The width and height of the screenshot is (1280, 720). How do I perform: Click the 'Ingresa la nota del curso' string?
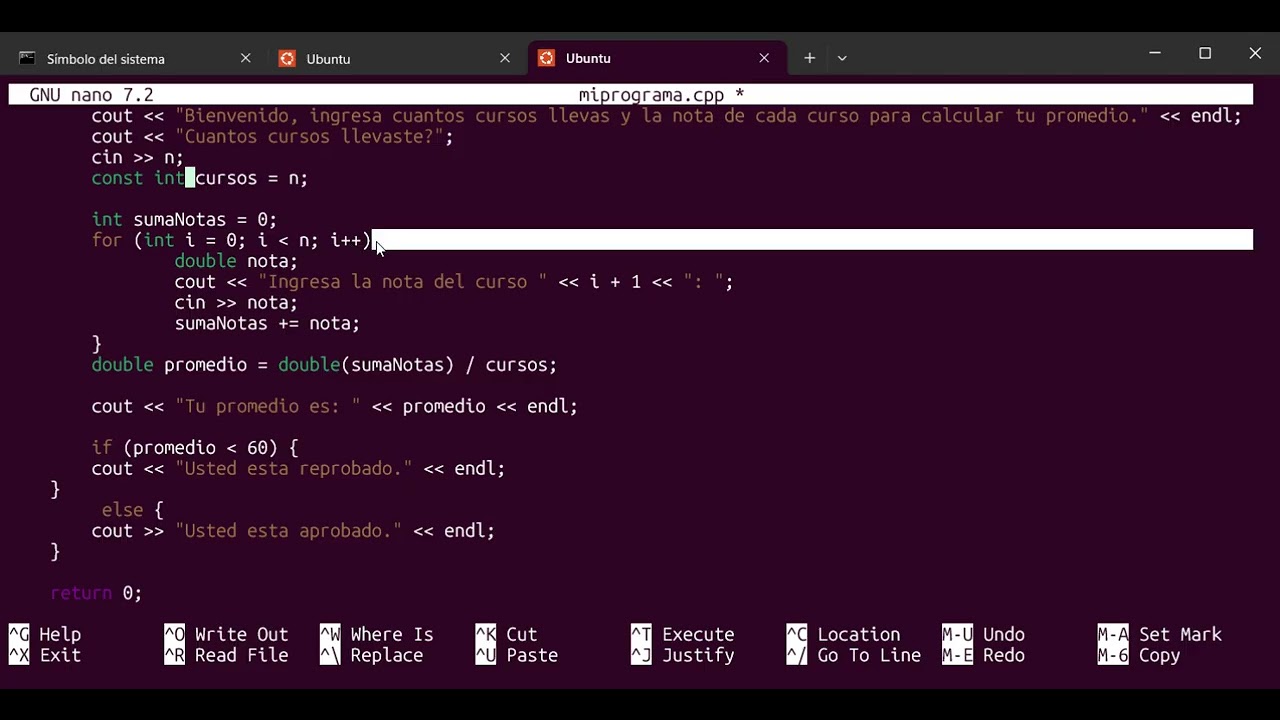tap(402, 282)
